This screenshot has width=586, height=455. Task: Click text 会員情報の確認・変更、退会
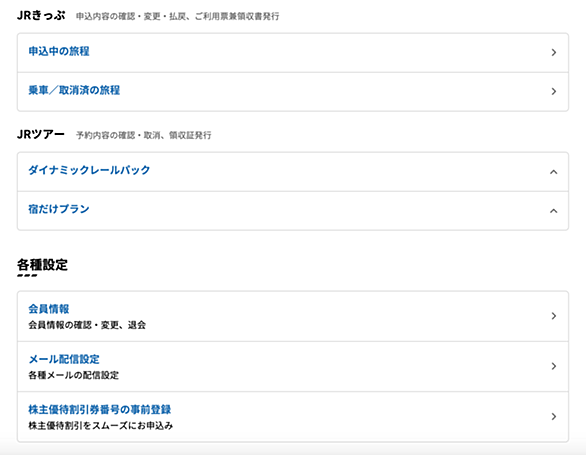click(87, 325)
